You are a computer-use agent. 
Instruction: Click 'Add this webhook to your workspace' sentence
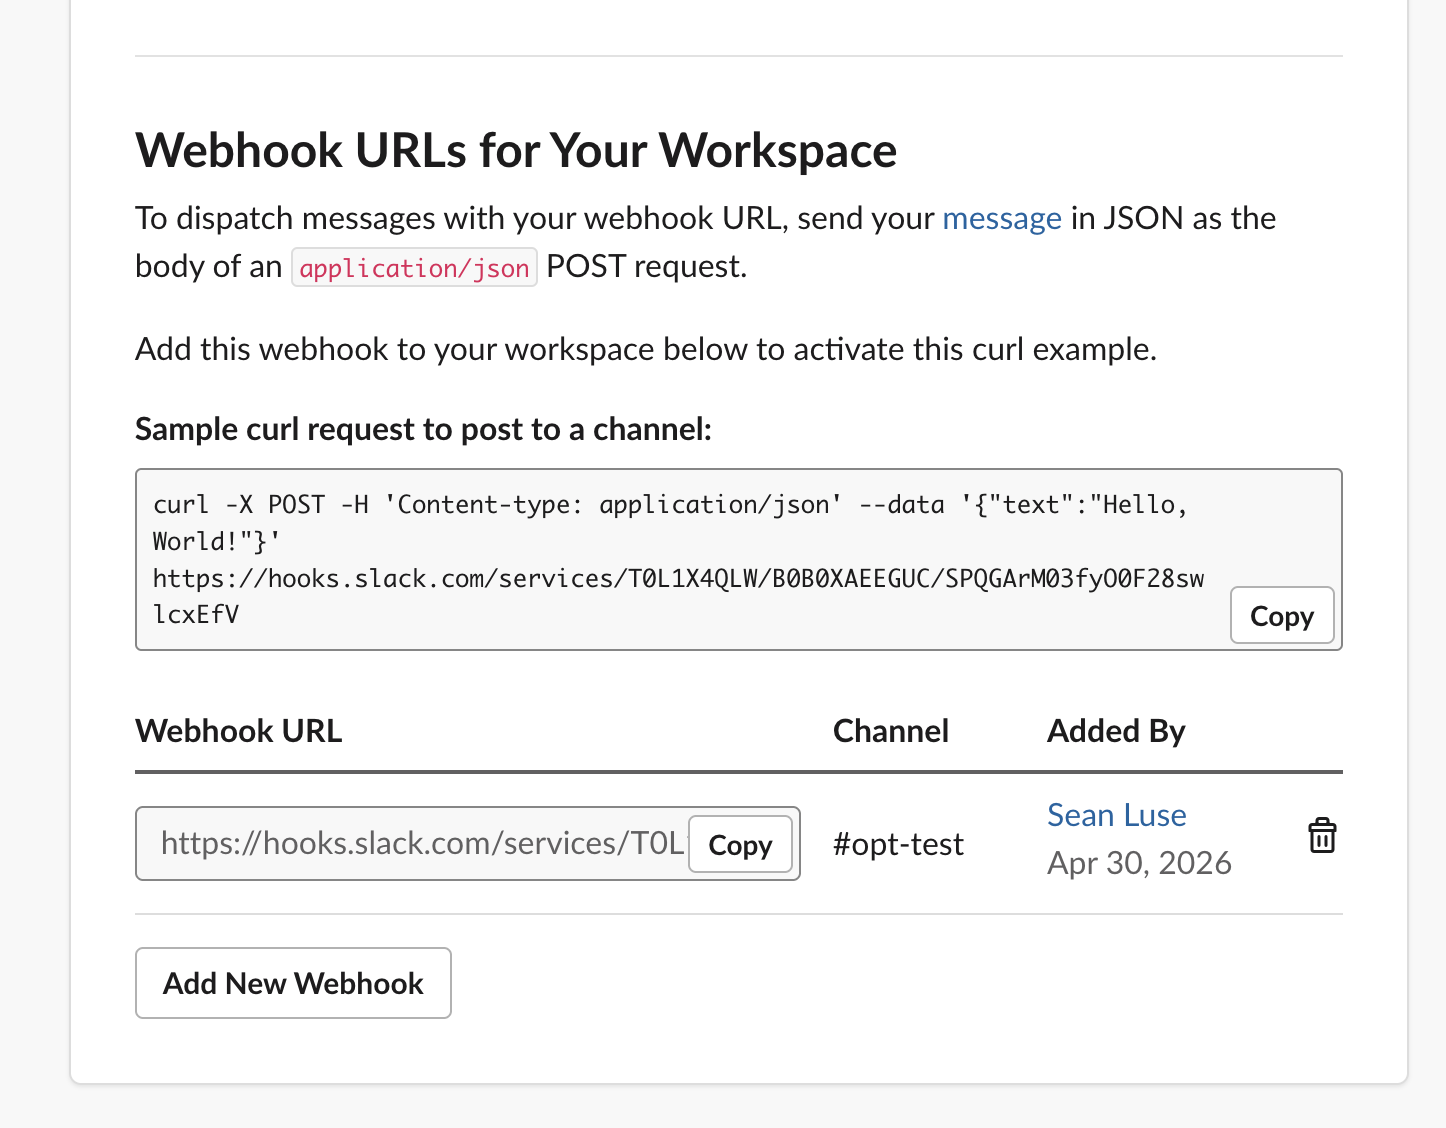(x=646, y=349)
